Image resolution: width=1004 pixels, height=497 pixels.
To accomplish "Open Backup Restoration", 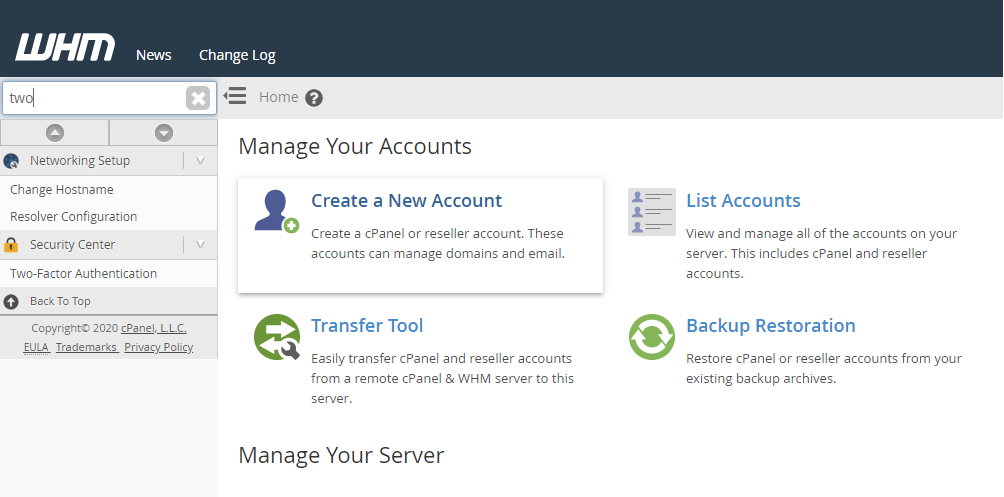I will pos(771,325).
